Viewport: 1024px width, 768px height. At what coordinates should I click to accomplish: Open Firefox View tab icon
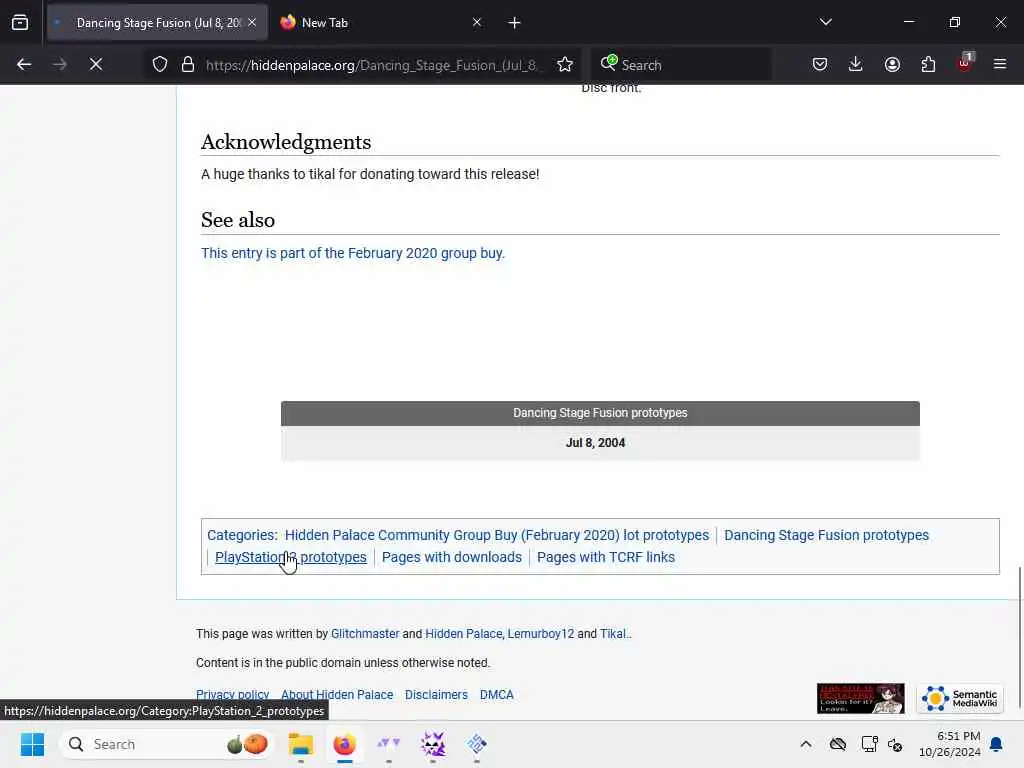click(20, 23)
